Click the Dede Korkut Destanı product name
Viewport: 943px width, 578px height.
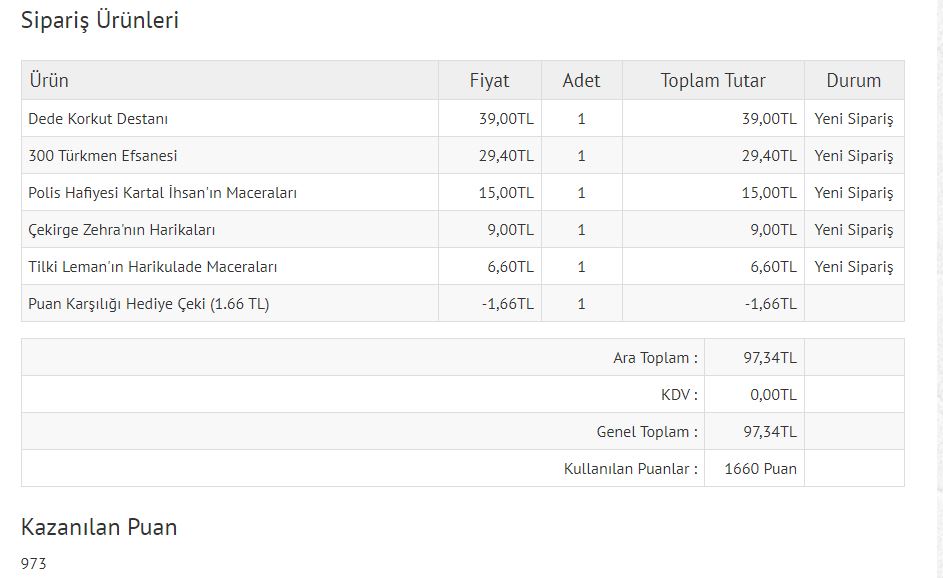tap(98, 118)
